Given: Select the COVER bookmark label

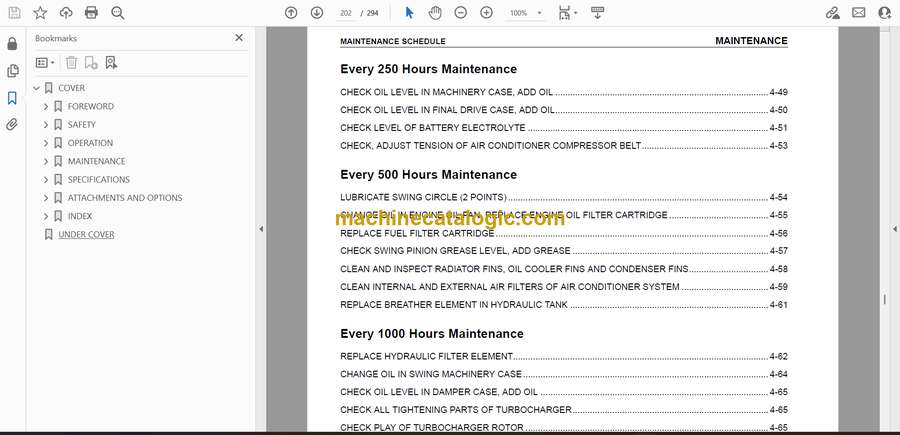Looking at the screenshot, I should pos(72,88).
